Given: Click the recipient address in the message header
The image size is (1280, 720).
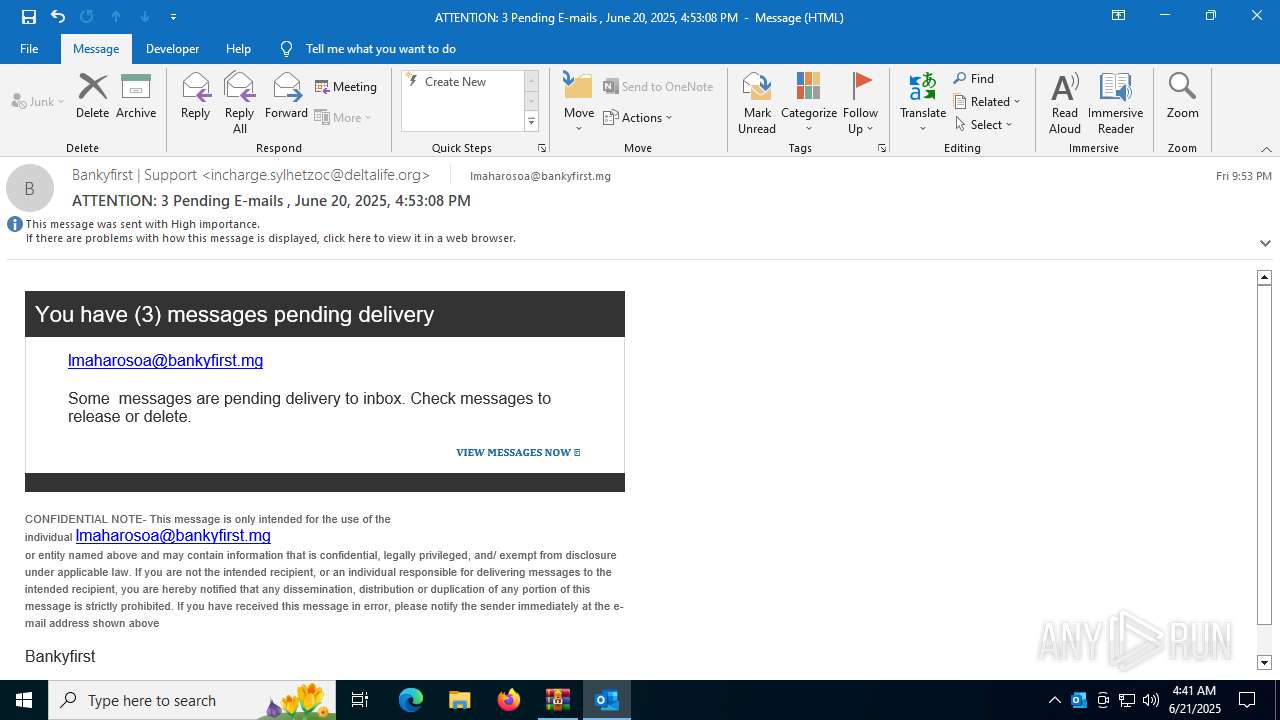Looking at the screenshot, I should pyautogui.click(x=540, y=176).
